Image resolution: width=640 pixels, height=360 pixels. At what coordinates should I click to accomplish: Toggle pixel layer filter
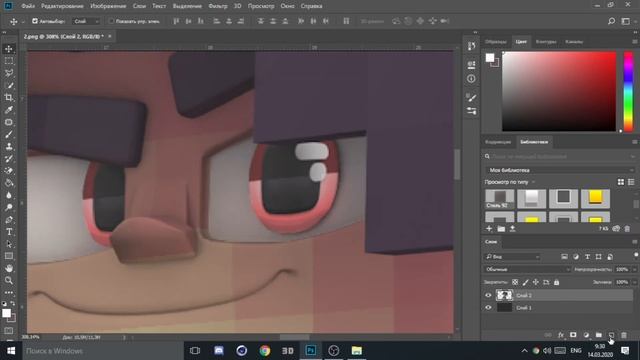click(x=564, y=257)
